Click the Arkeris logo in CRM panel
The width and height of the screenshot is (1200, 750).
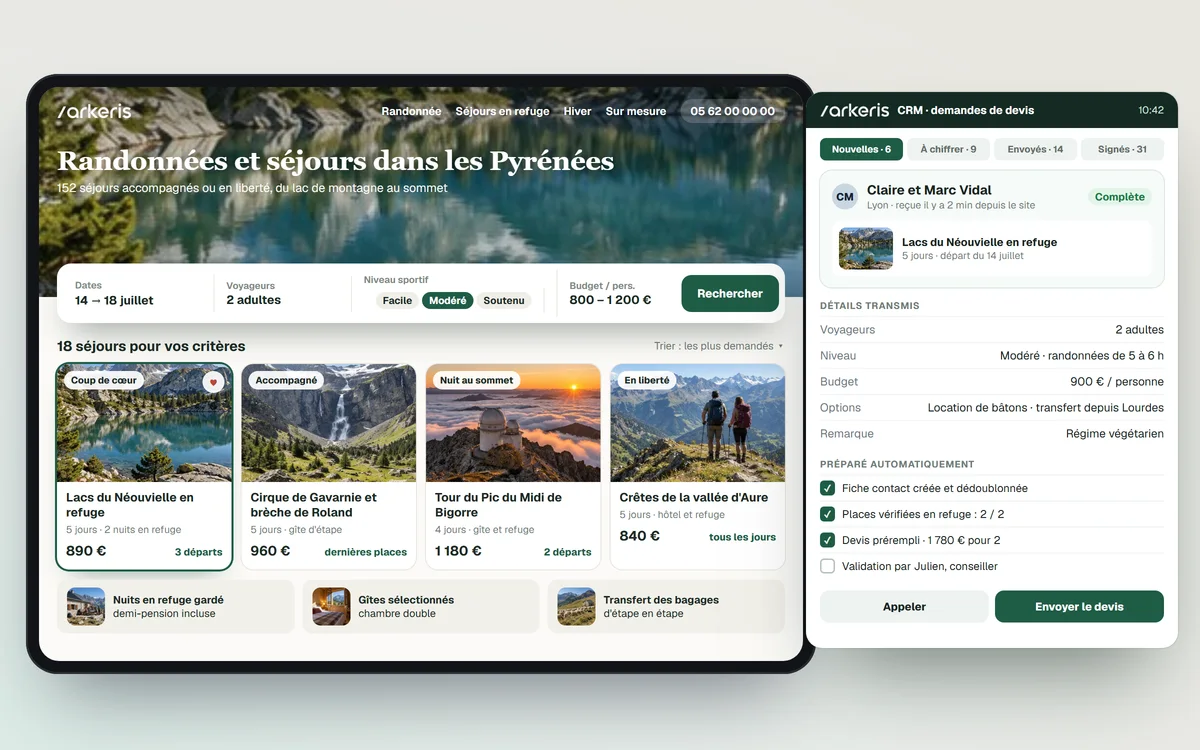tap(854, 110)
